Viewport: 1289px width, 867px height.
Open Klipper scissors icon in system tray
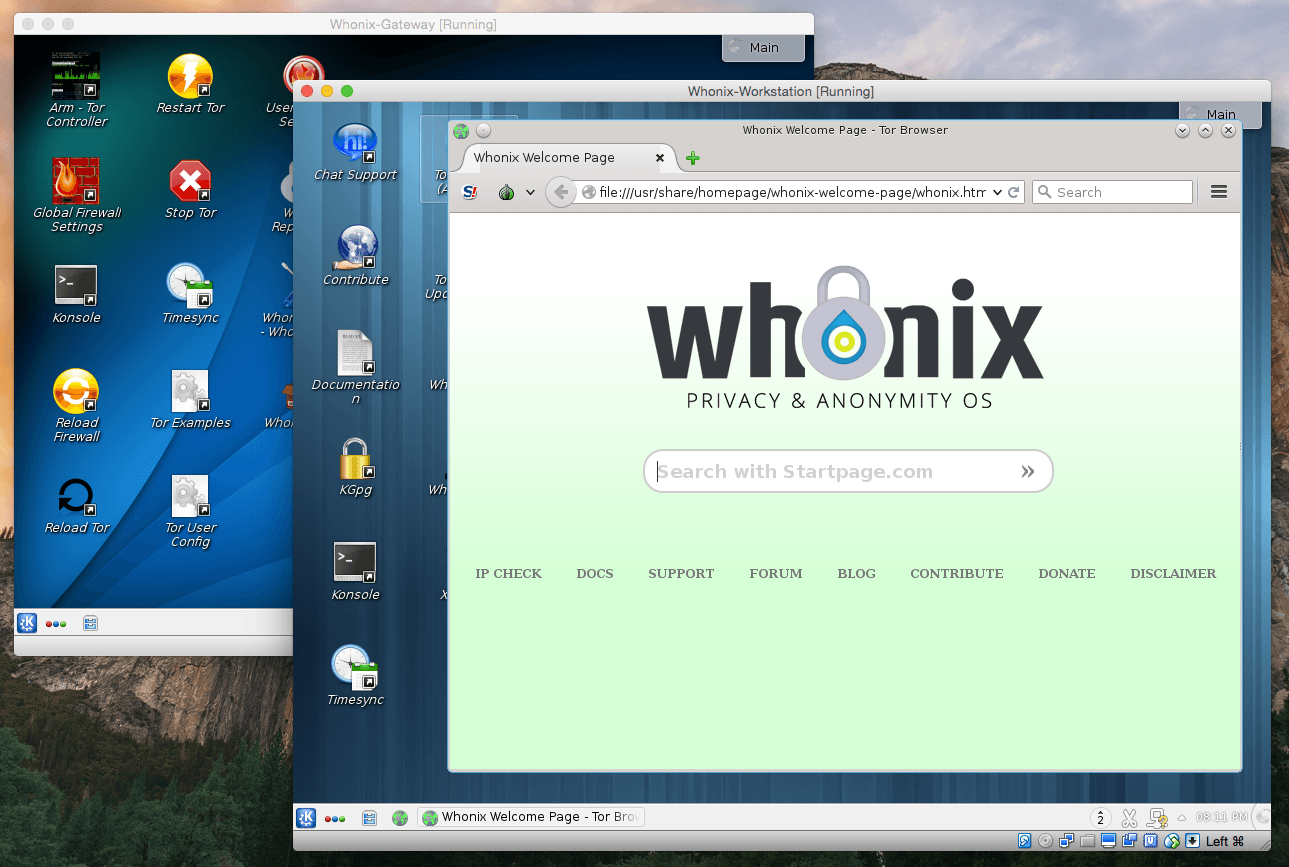(x=1129, y=817)
